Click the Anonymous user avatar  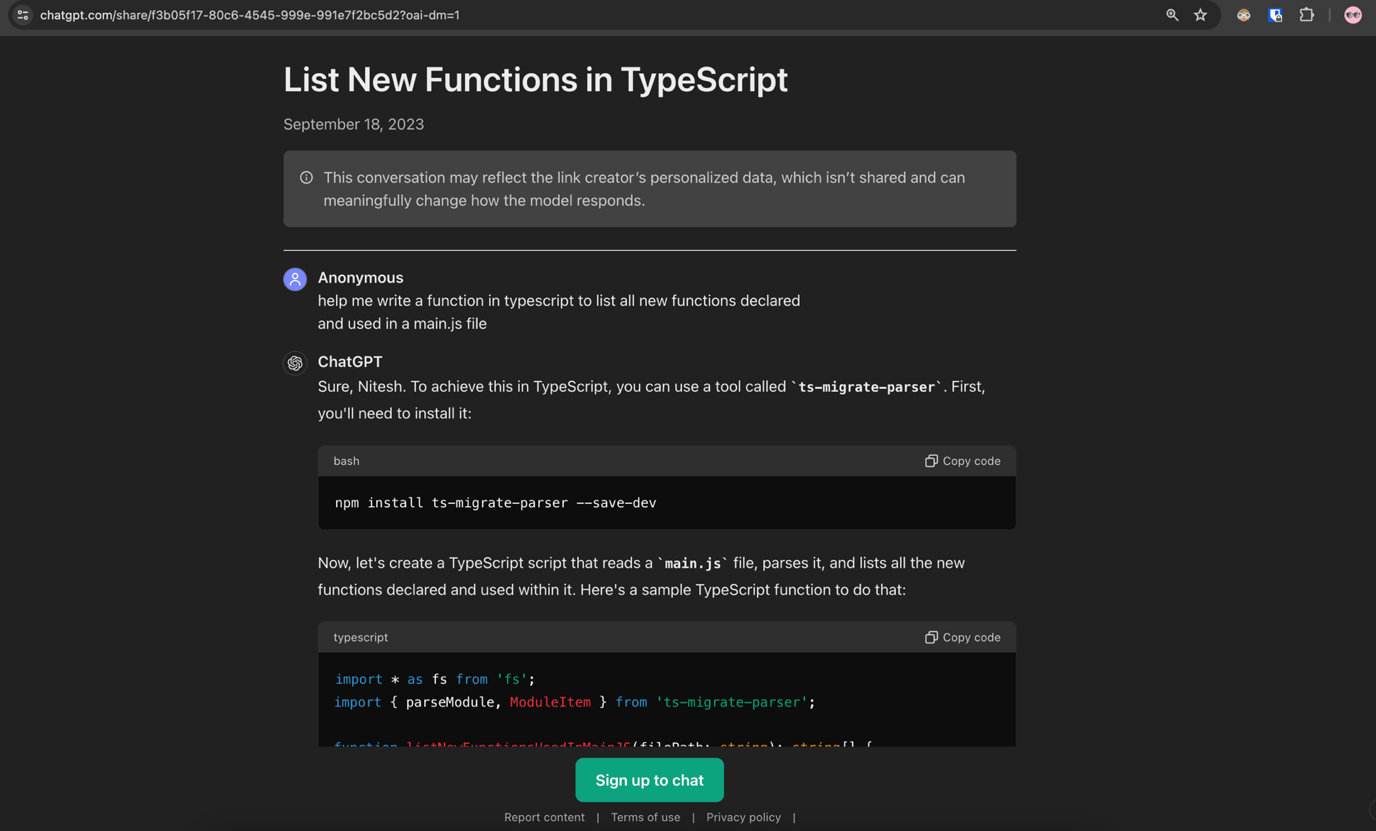pyautogui.click(x=295, y=279)
